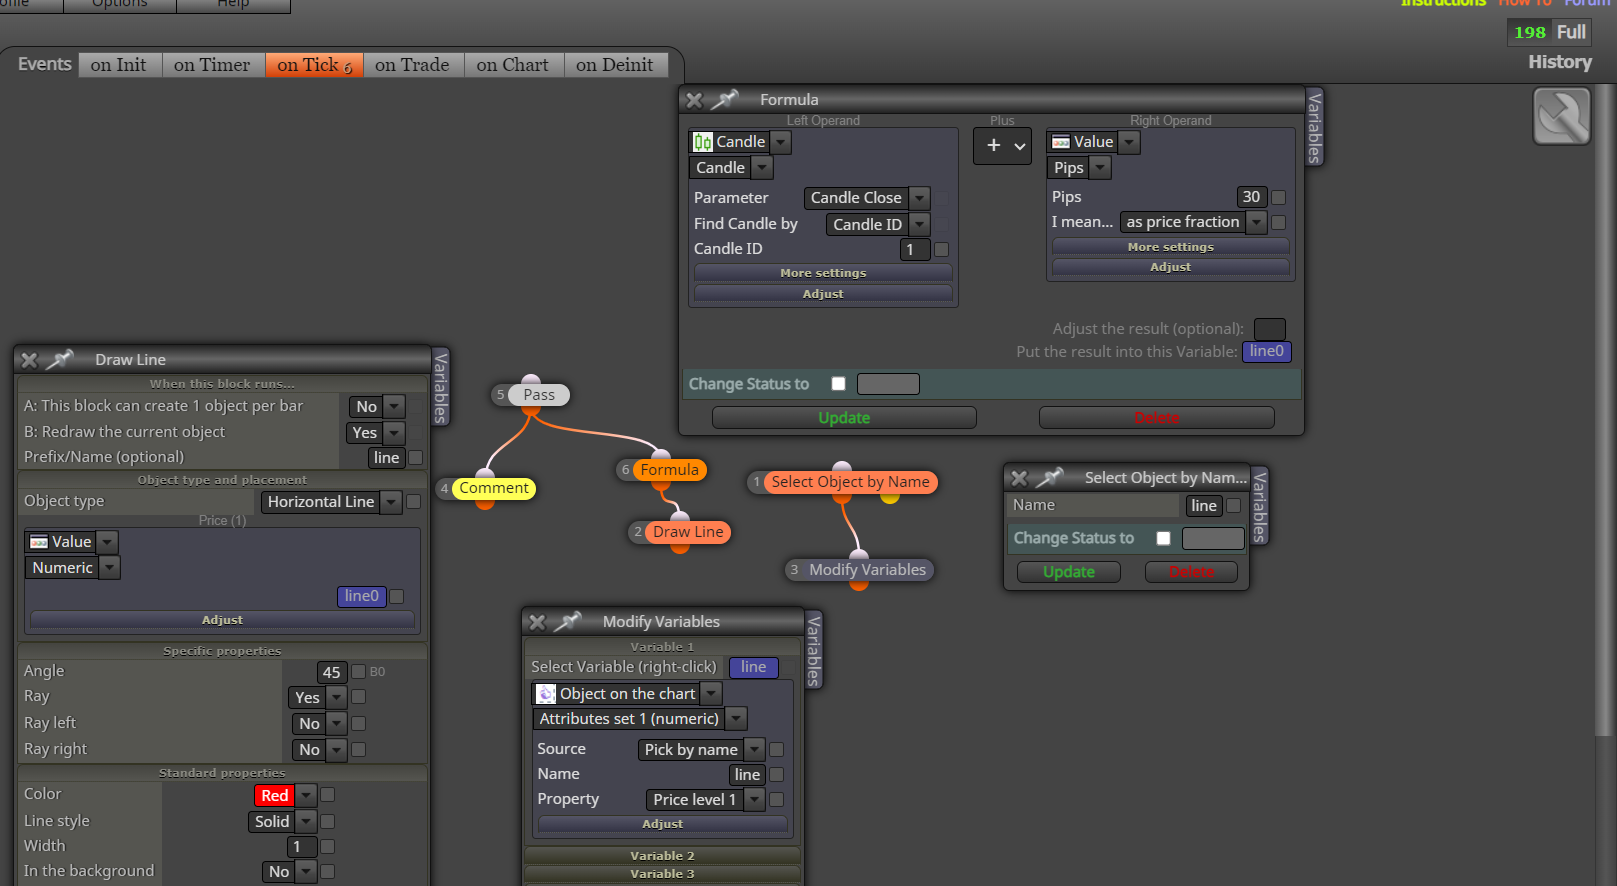Switch to the on Chart events tab
Image resolution: width=1617 pixels, height=886 pixels.
pyautogui.click(x=512, y=65)
